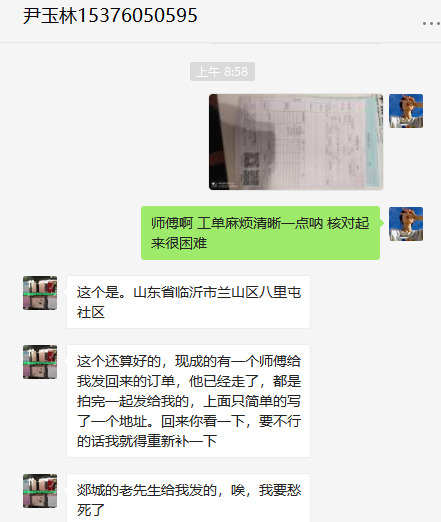Click the text 要不行的话我就得重新补一下
This screenshot has height=522, width=441.
189,431
